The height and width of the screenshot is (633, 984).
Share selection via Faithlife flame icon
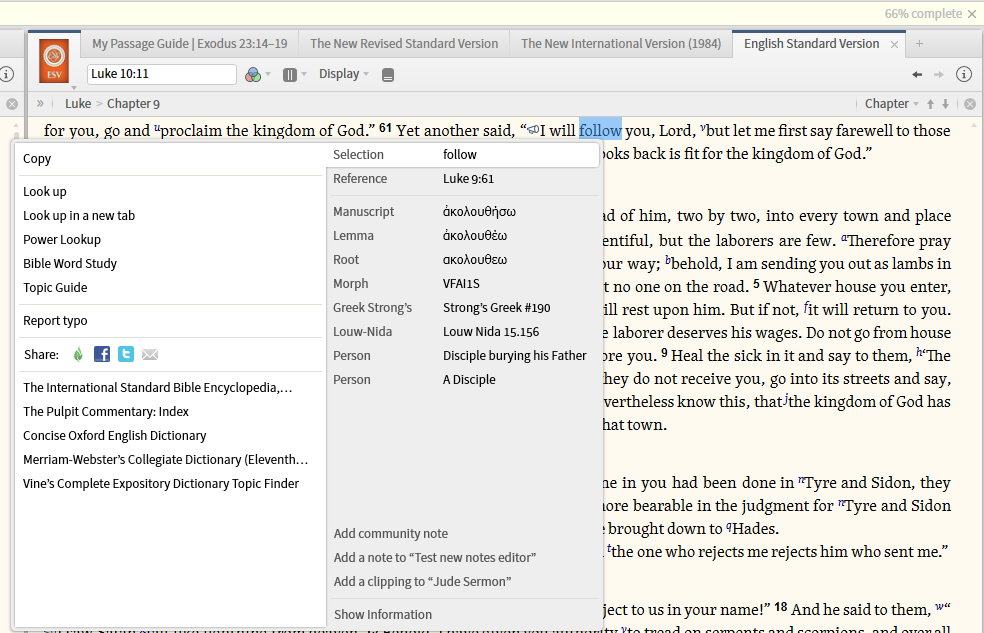(x=78, y=354)
